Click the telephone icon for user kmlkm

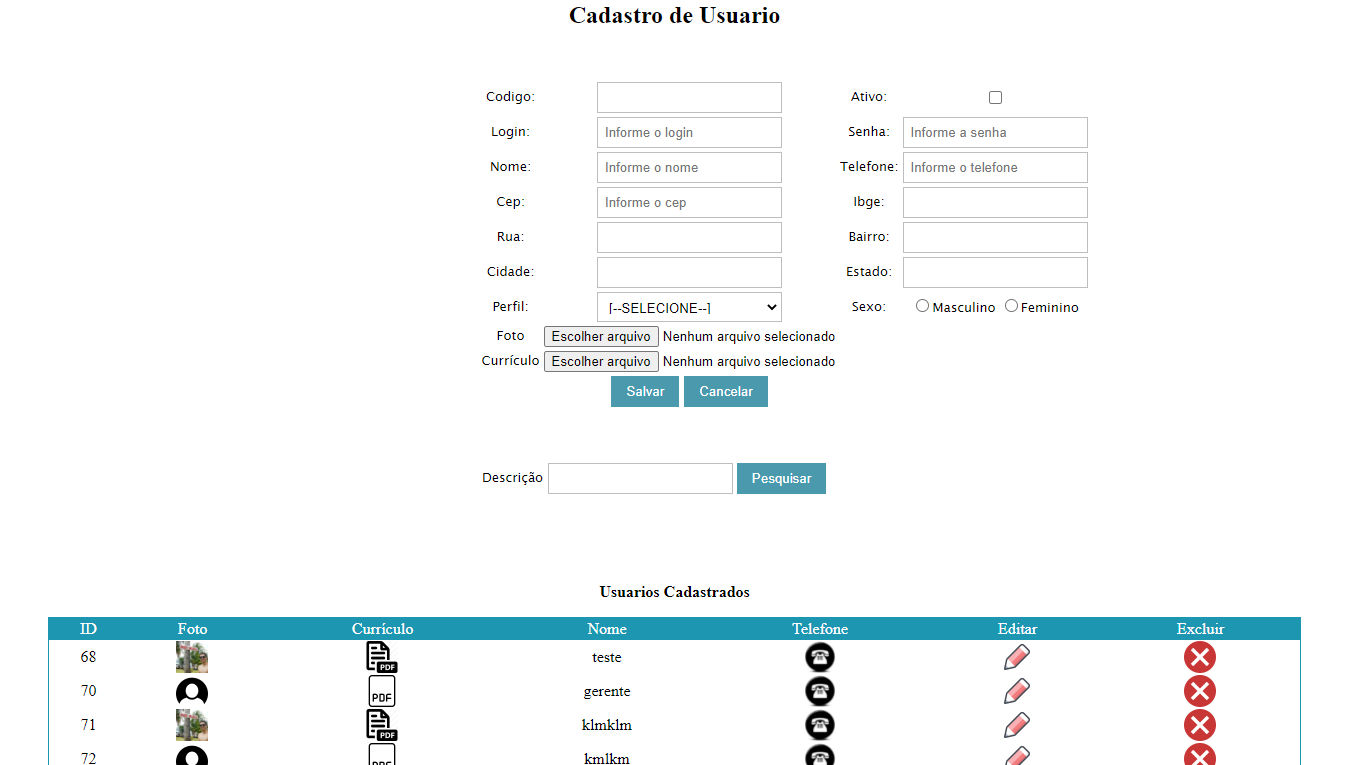click(820, 755)
